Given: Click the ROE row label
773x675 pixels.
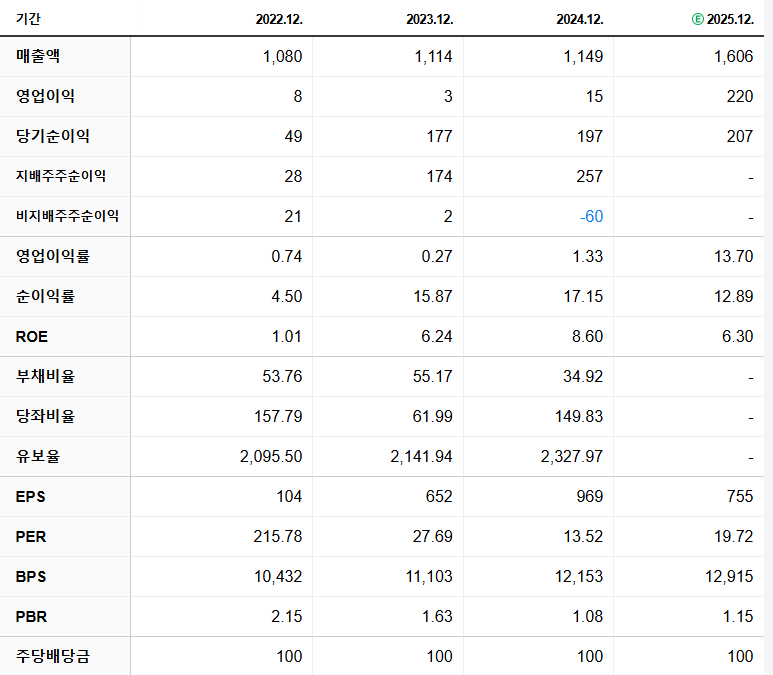Looking at the screenshot, I should tap(32, 336).
